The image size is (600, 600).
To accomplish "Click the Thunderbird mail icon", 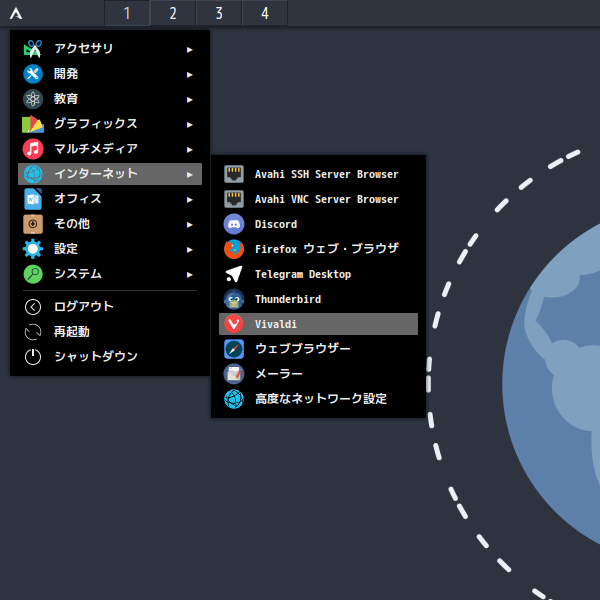I will pyautogui.click(x=234, y=299).
